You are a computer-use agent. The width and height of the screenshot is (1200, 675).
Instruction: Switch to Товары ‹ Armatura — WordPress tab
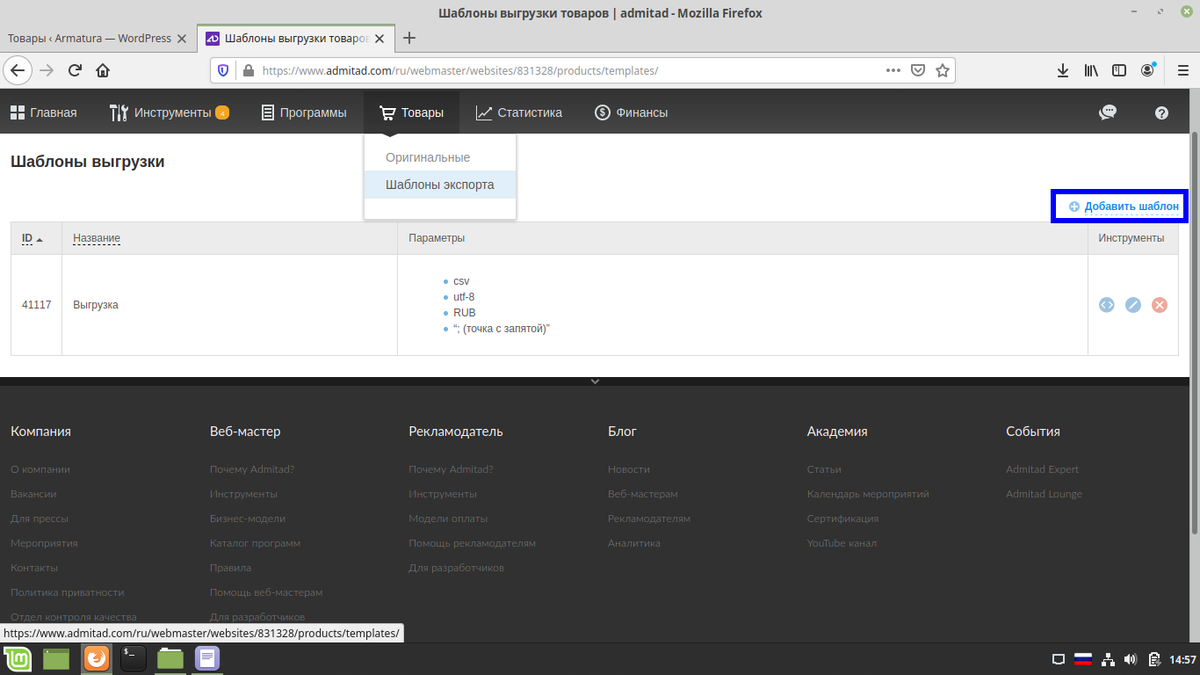[x=89, y=38]
